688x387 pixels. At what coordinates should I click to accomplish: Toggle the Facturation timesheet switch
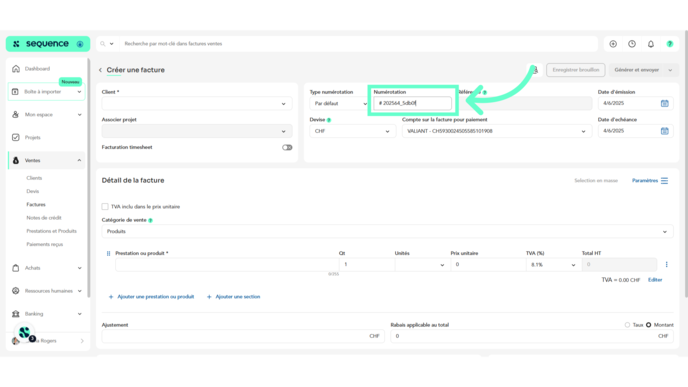point(287,147)
